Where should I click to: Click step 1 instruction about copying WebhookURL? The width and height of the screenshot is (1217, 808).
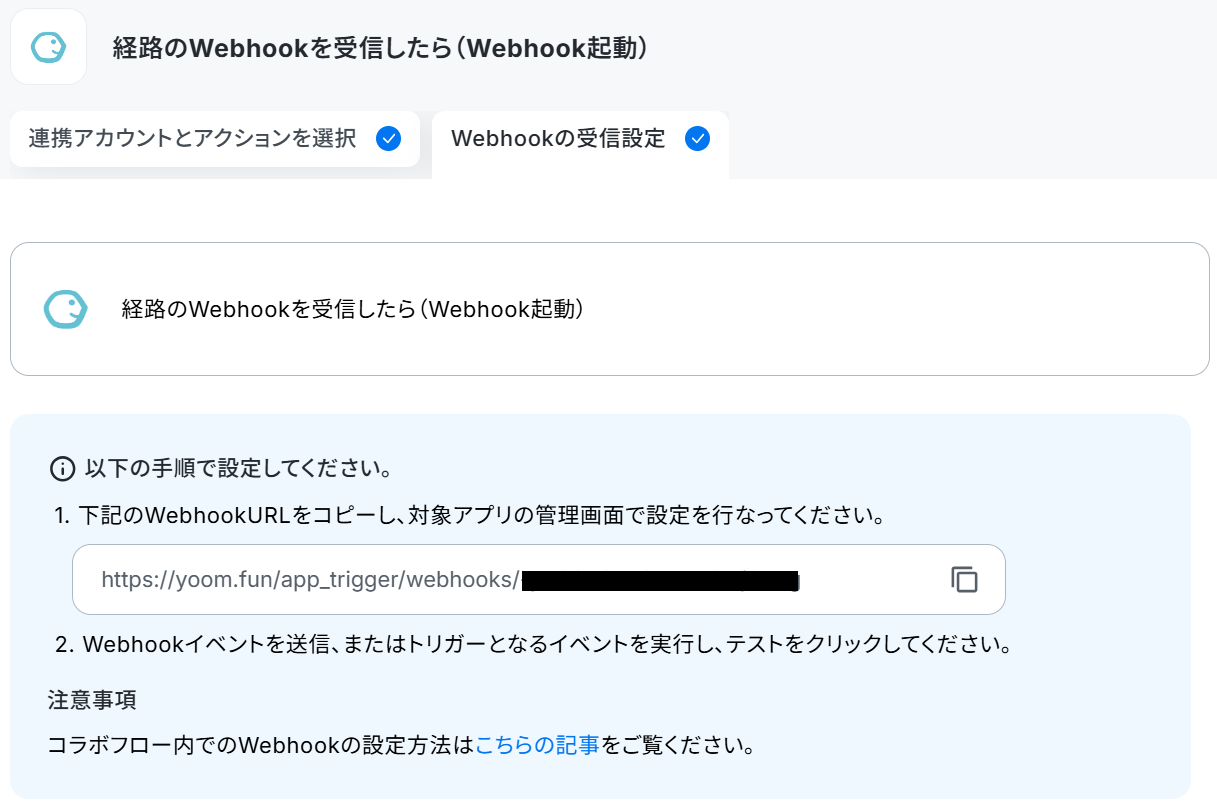coord(471,516)
